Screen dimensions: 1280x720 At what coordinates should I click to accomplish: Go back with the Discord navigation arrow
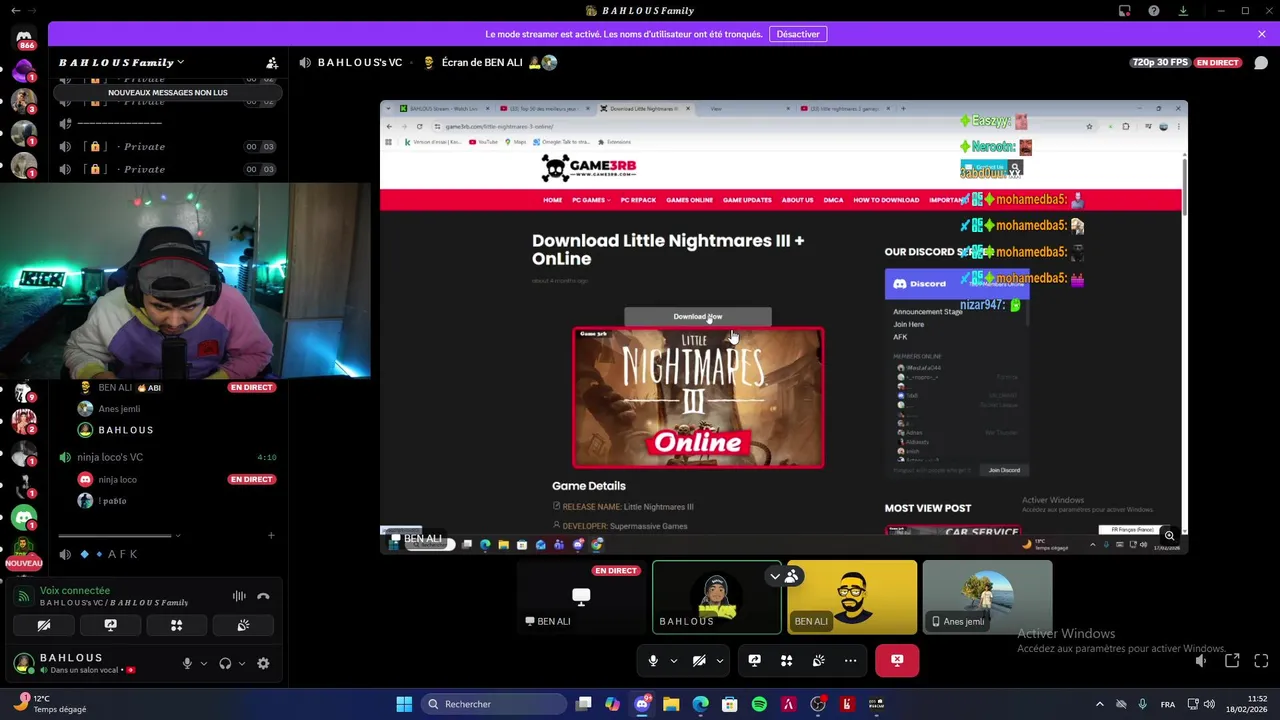[x=15, y=11]
